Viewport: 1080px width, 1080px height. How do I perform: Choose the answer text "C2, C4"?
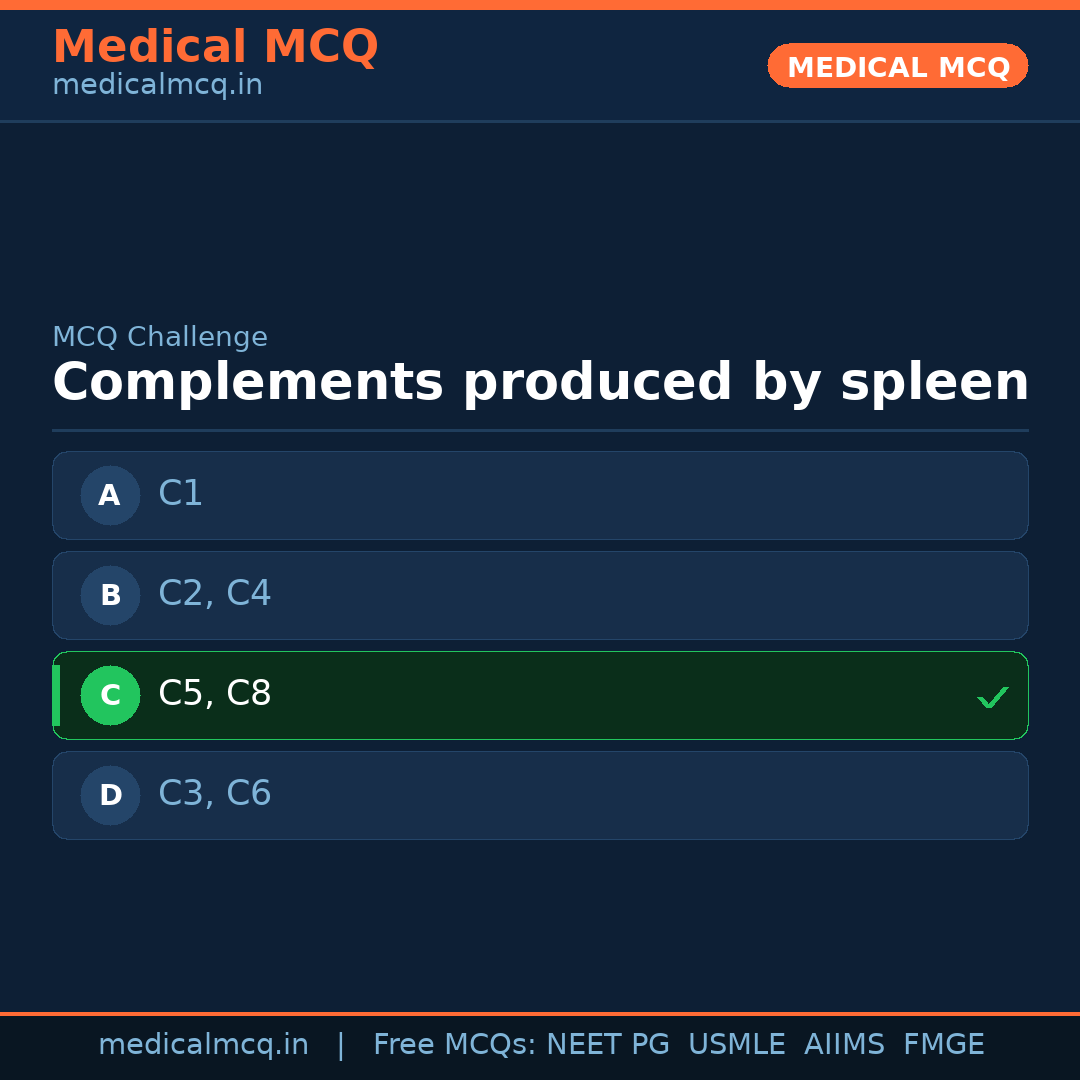pyautogui.click(x=215, y=594)
